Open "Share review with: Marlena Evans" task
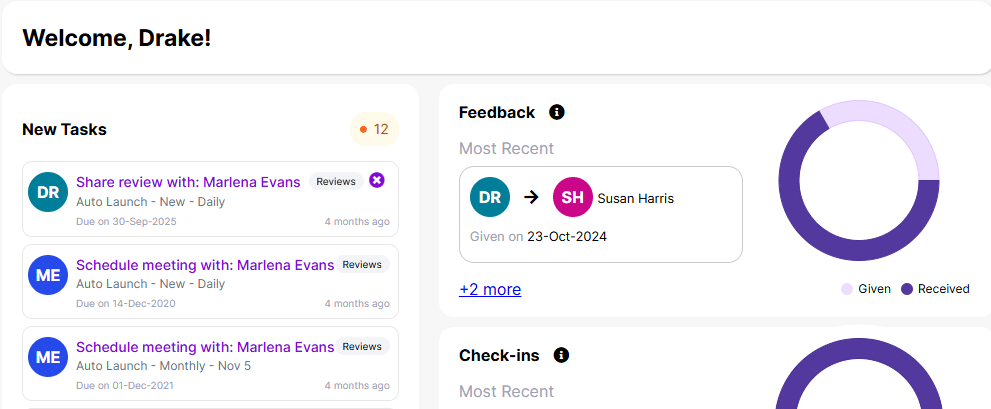991x409 pixels. [188, 182]
